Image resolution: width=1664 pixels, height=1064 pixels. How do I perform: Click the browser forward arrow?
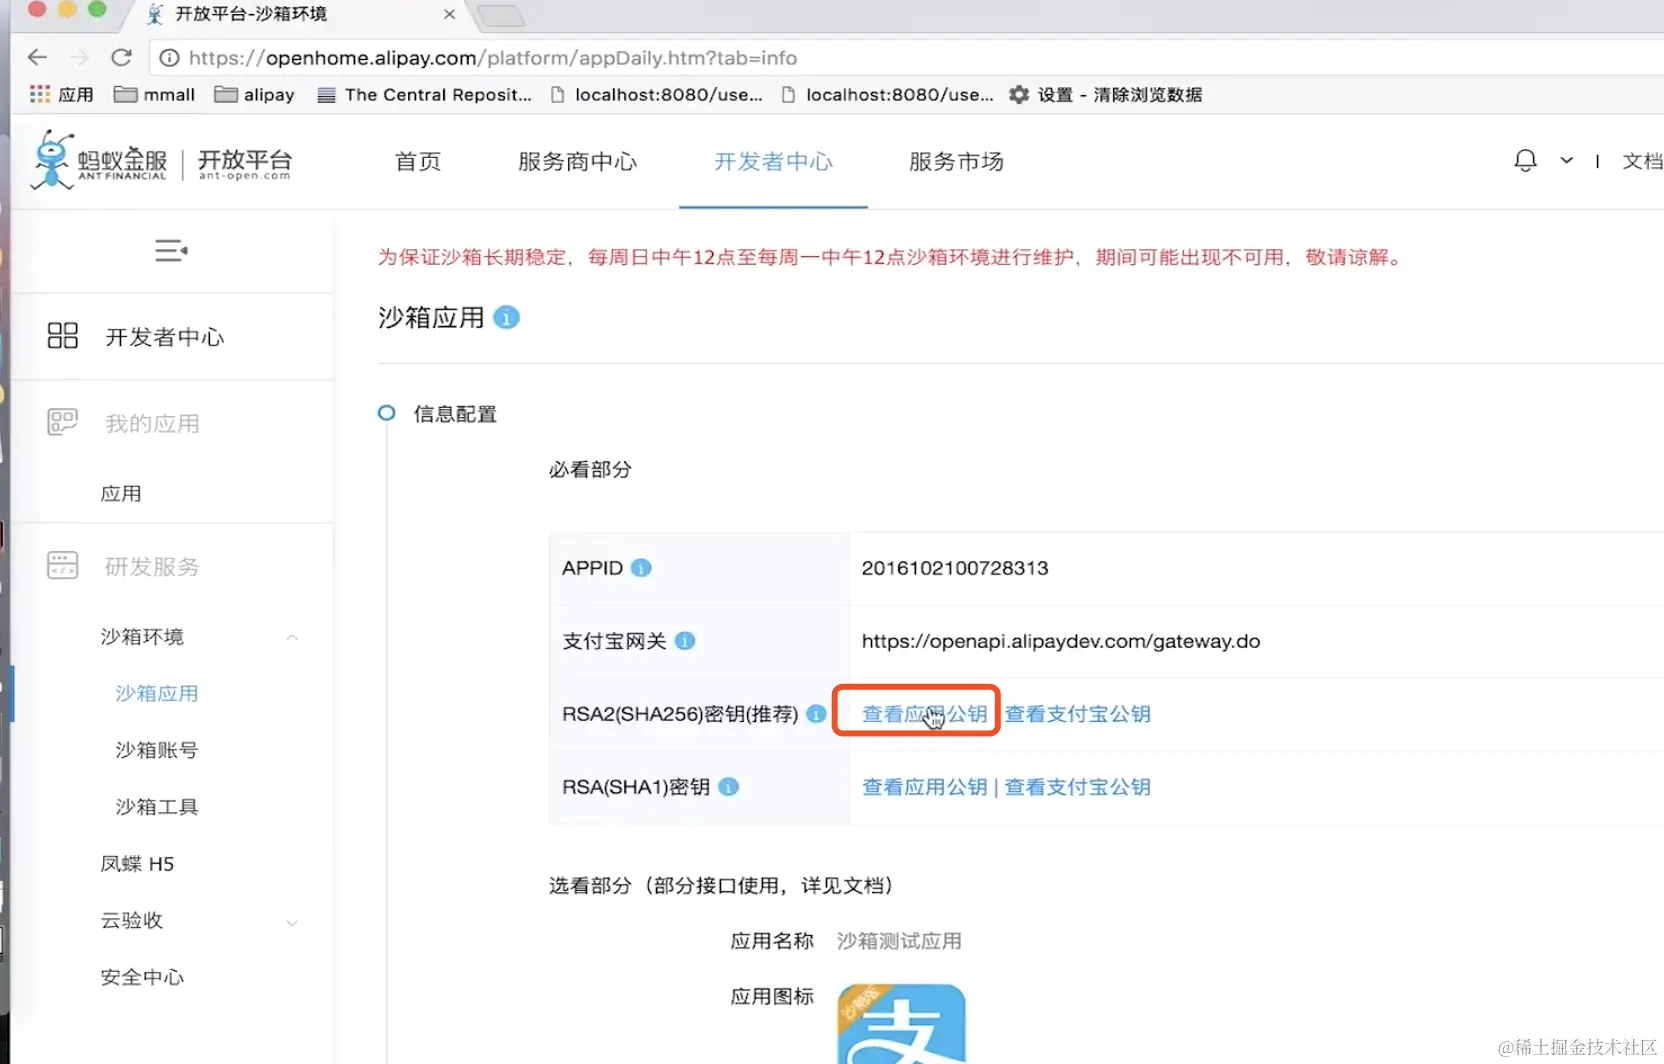click(x=80, y=57)
